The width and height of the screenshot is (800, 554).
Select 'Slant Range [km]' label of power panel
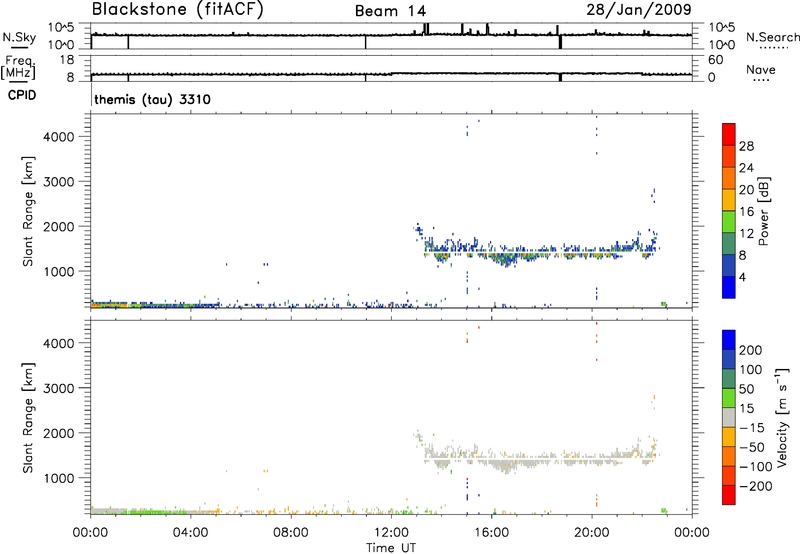pos(28,211)
